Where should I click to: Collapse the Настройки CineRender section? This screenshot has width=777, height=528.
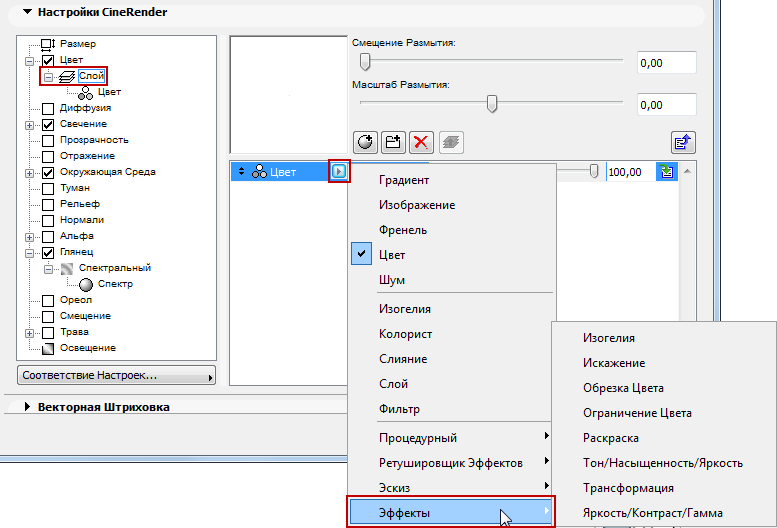(x=27, y=12)
